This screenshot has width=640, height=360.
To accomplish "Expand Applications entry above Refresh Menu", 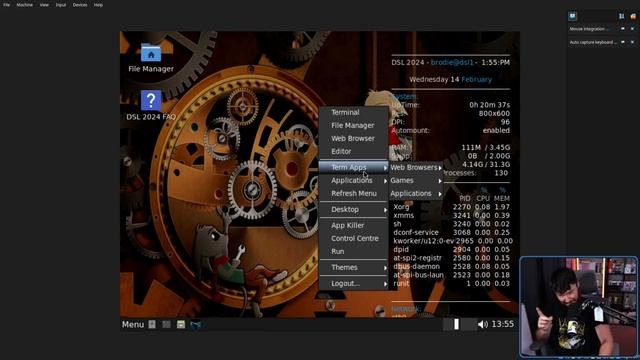I will click(353, 180).
